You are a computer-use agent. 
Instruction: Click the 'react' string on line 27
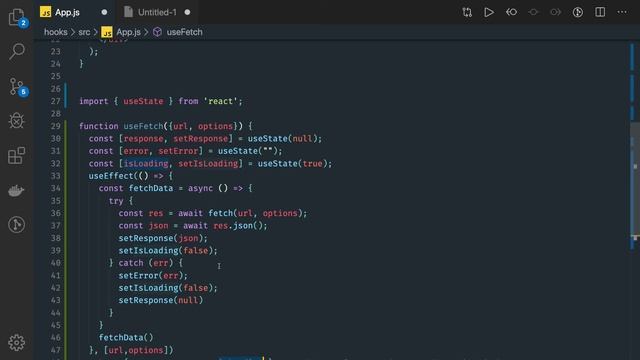(220, 101)
